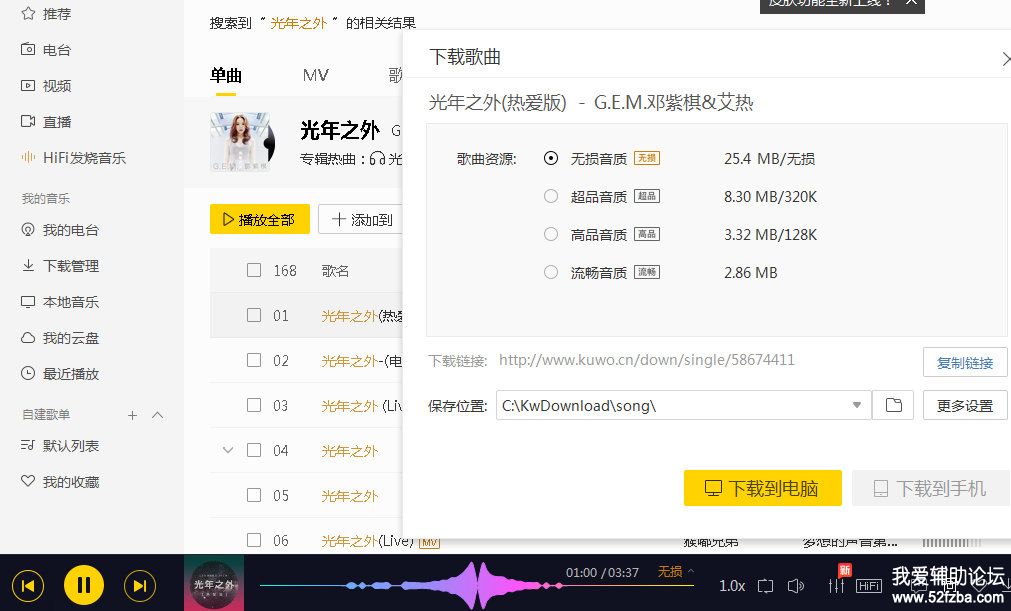The image size is (1011, 611).
Task: Select 流畅音质 smooth quality
Action: (x=551, y=272)
